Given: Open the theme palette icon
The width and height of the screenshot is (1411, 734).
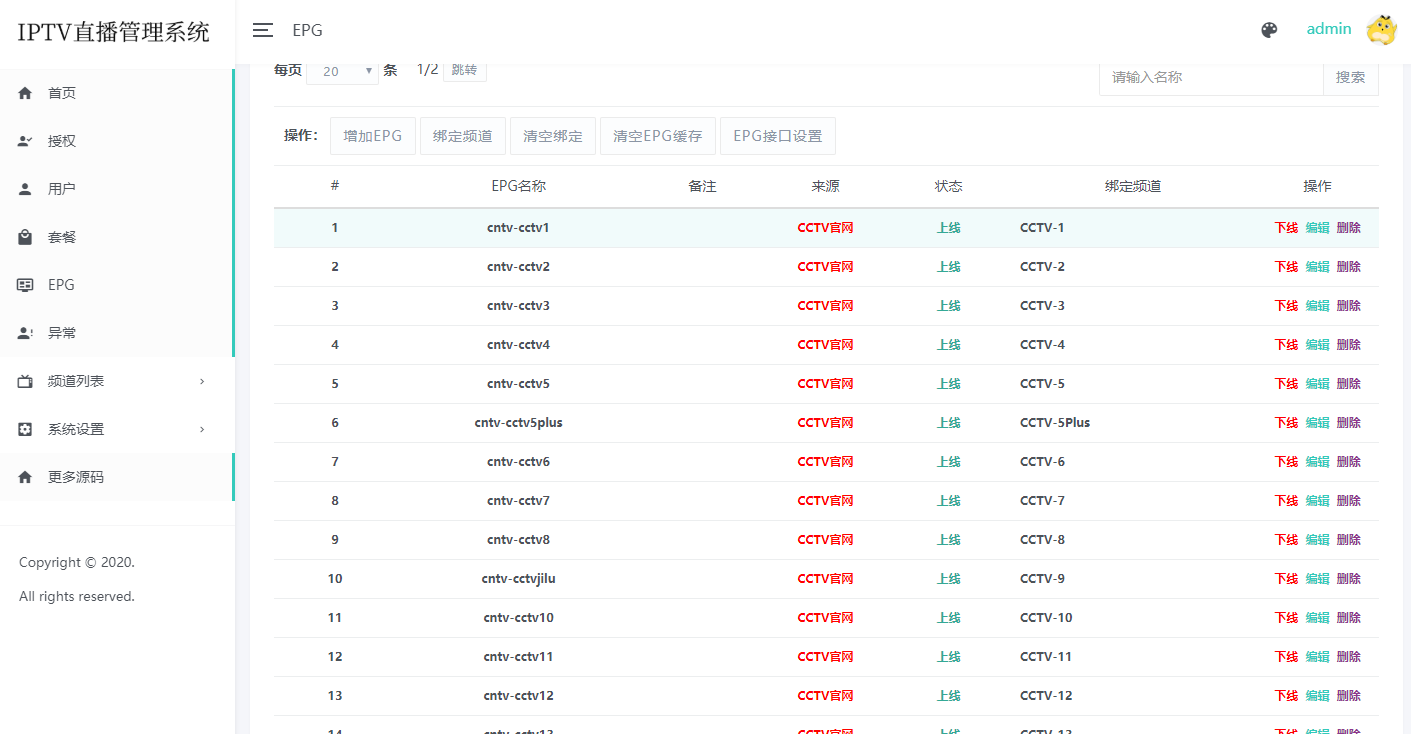Looking at the screenshot, I should pyautogui.click(x=1269, y=30).
